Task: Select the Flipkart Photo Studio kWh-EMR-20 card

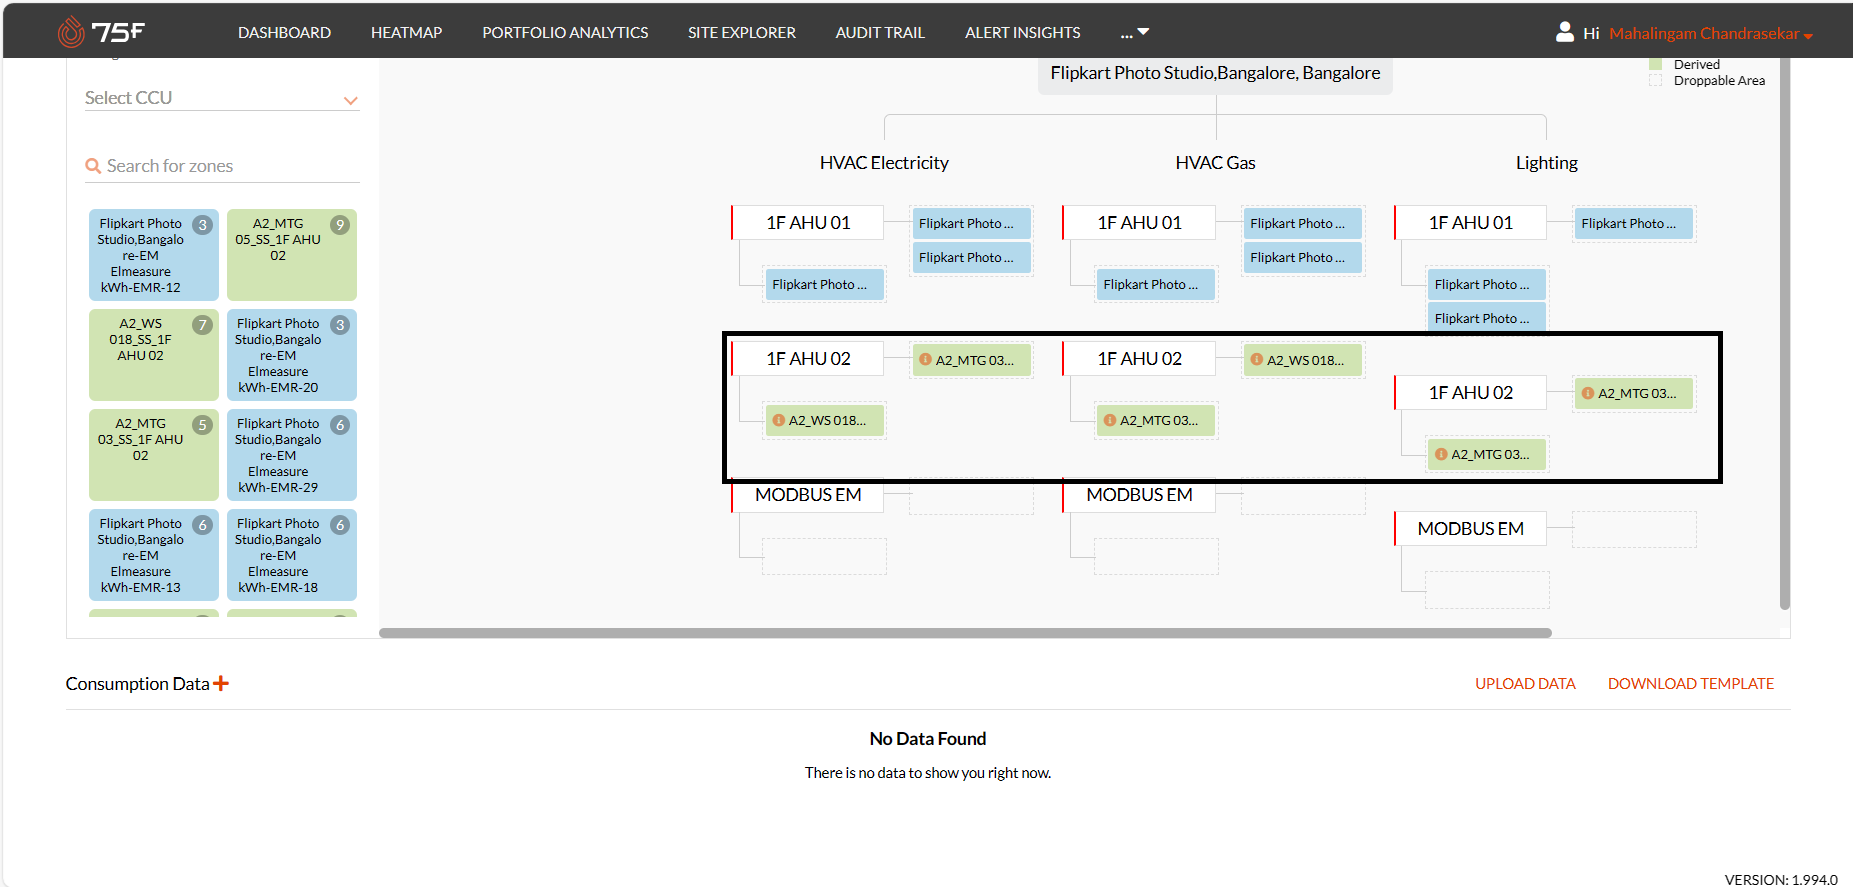Action: coord(291,355)
